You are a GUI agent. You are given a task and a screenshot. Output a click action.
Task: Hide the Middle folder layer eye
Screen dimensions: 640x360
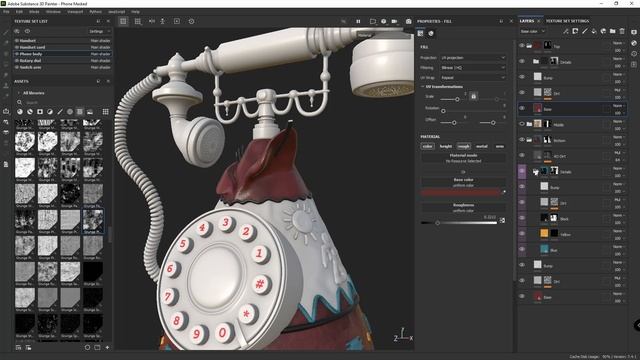point(522,124)
